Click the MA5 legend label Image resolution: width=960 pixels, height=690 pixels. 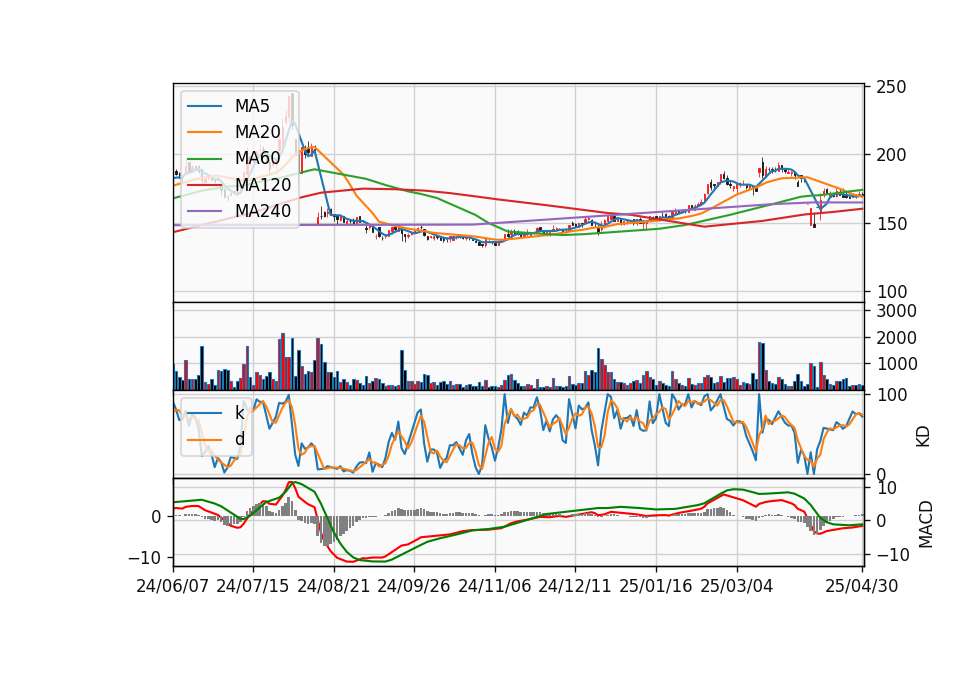pos(252,106)
